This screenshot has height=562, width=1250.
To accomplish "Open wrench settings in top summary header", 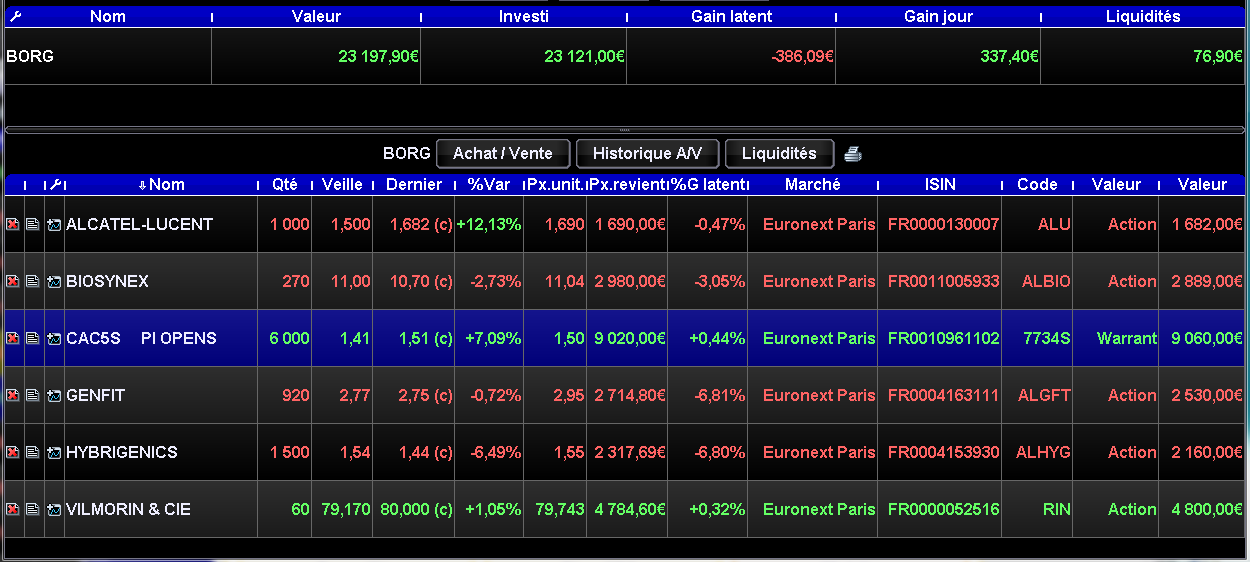I will [13, 16].
